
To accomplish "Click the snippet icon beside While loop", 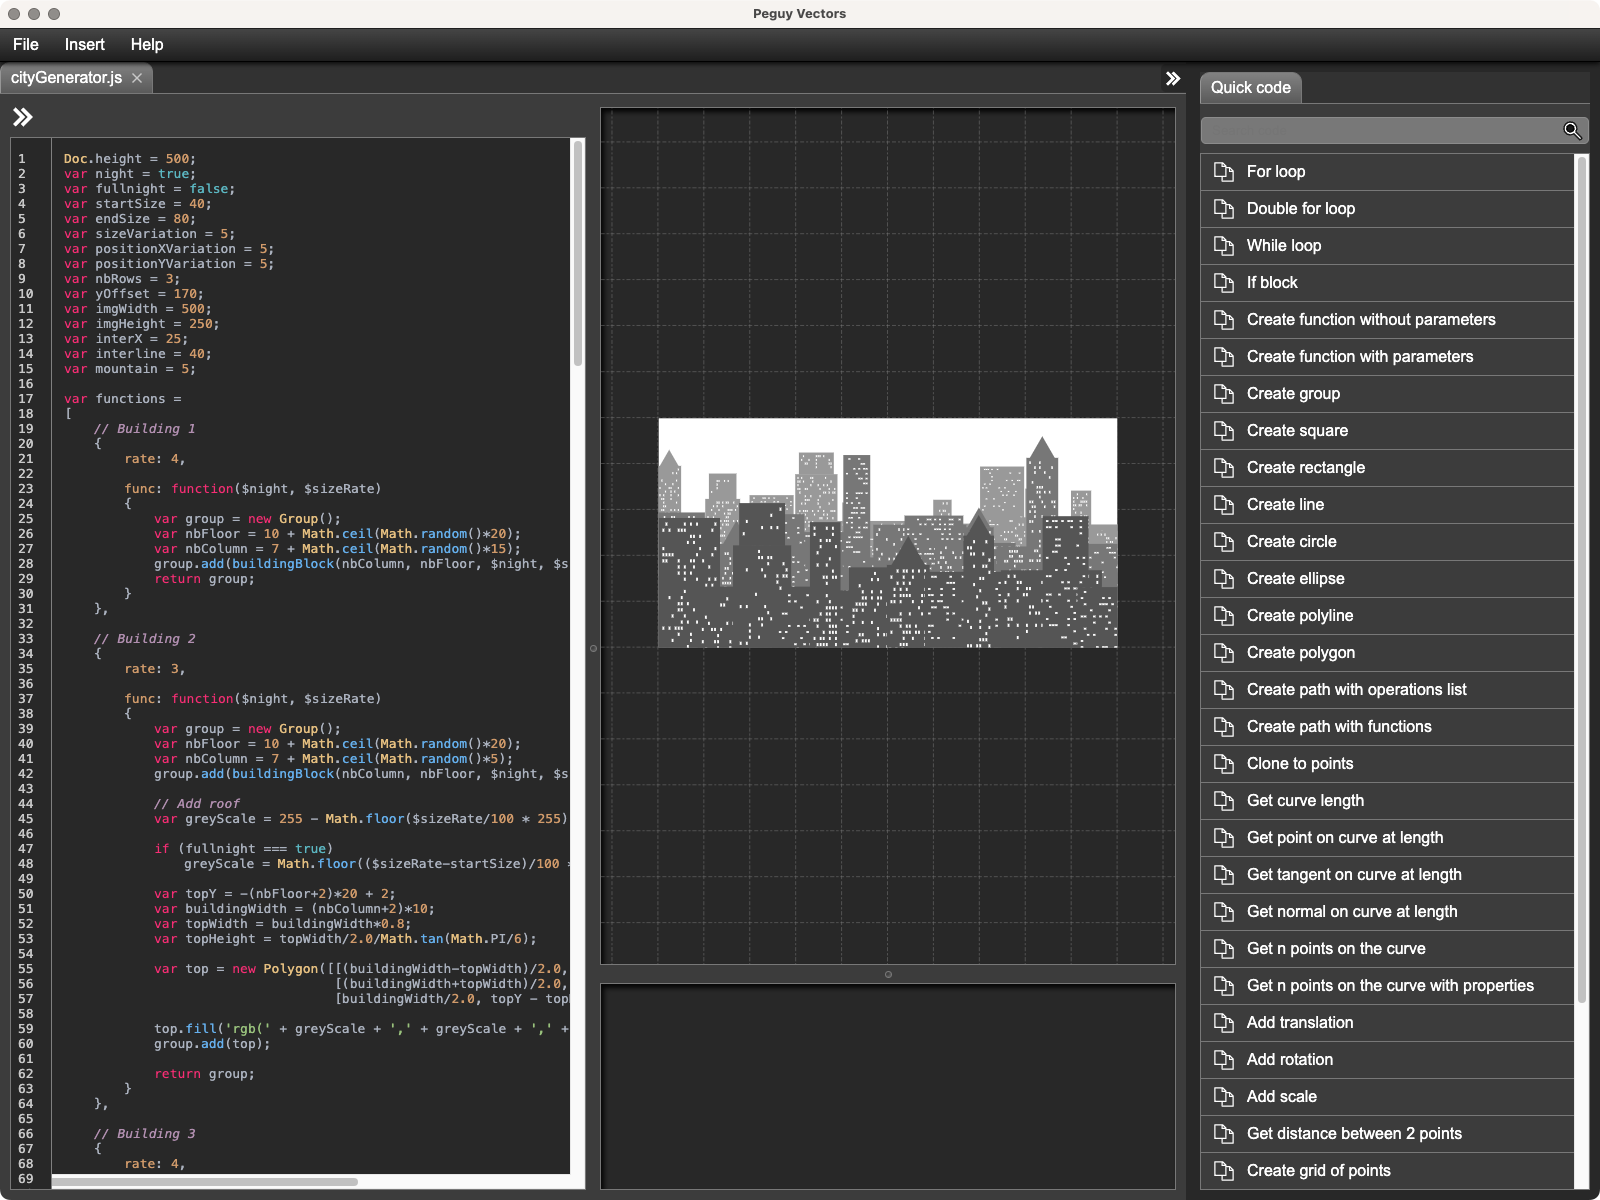I will coord(1223,246).
